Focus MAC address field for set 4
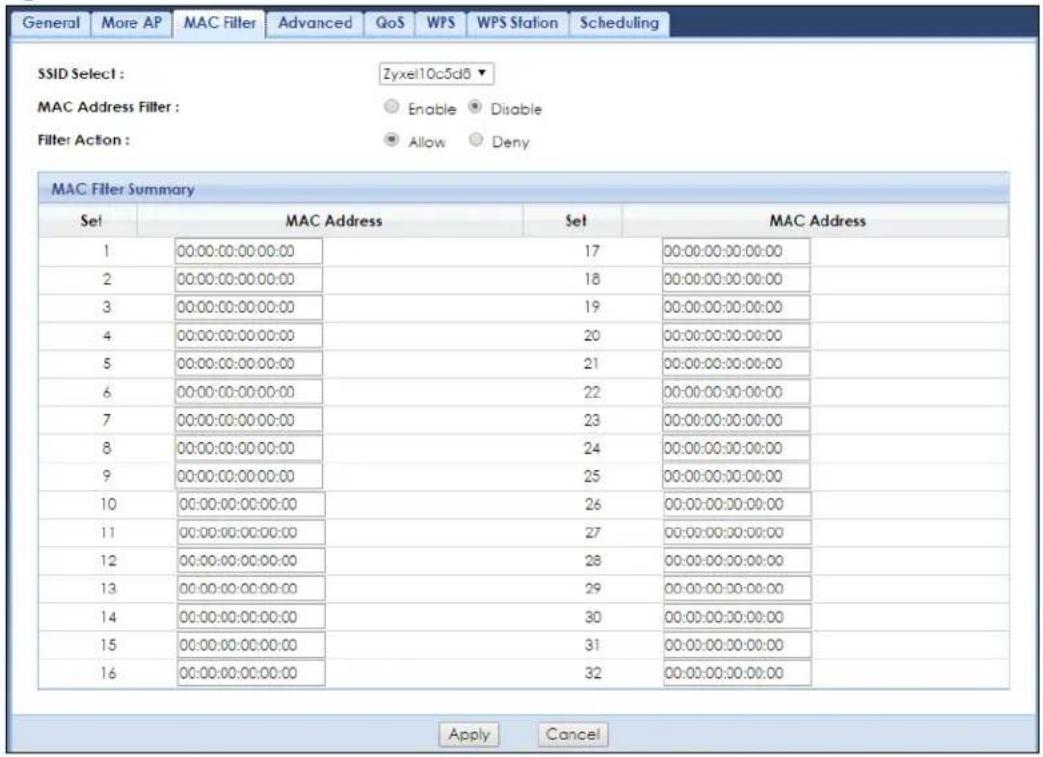The width and height of the screenshot is (1043, 757). [249, 336]
